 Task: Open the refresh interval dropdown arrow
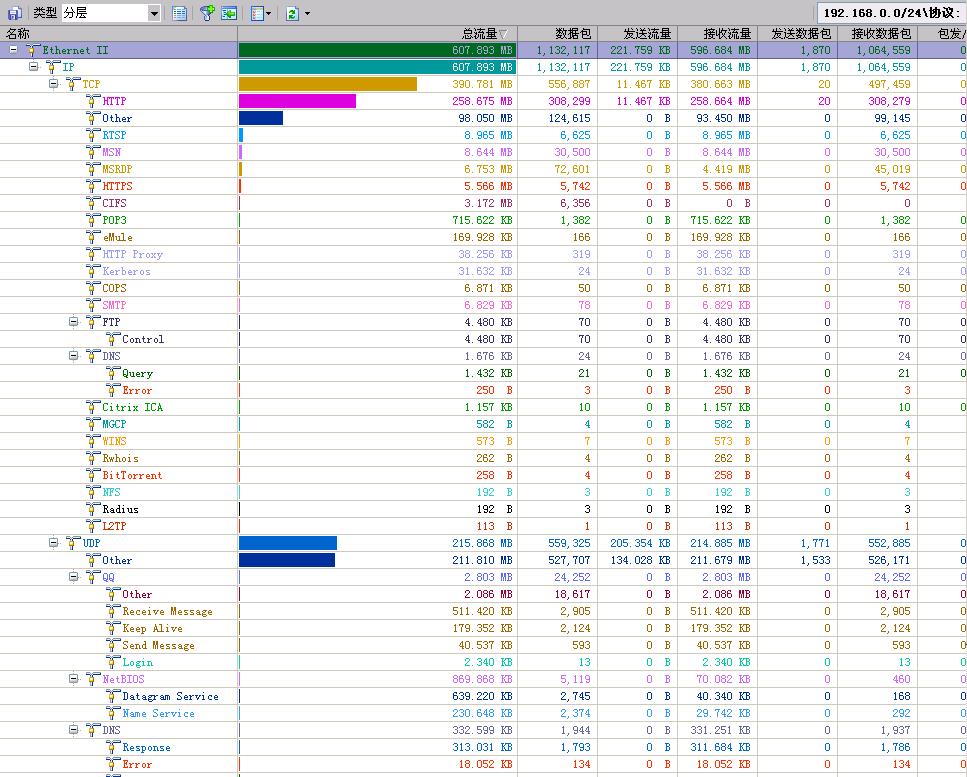pyautogui.click(x=307, y=13)
